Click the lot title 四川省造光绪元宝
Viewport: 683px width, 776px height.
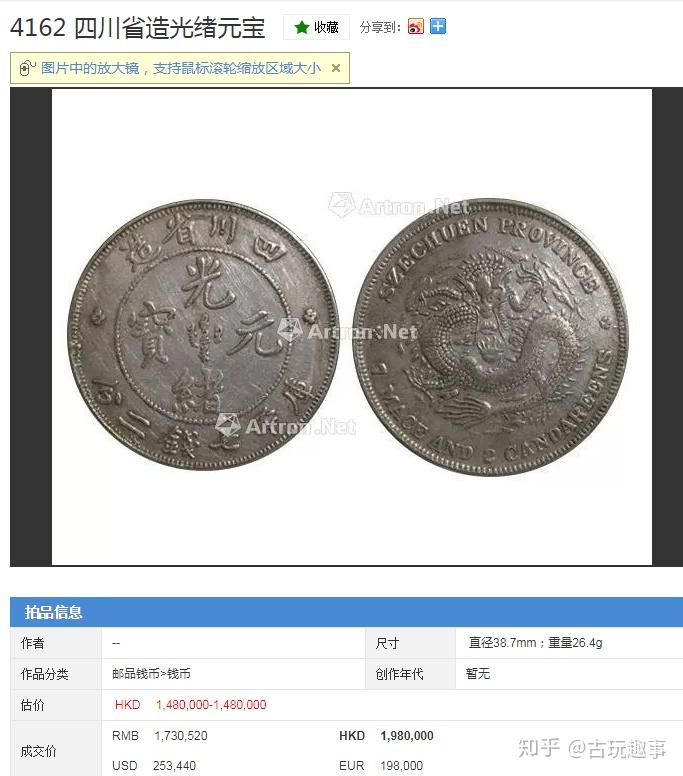pos(169,28)
